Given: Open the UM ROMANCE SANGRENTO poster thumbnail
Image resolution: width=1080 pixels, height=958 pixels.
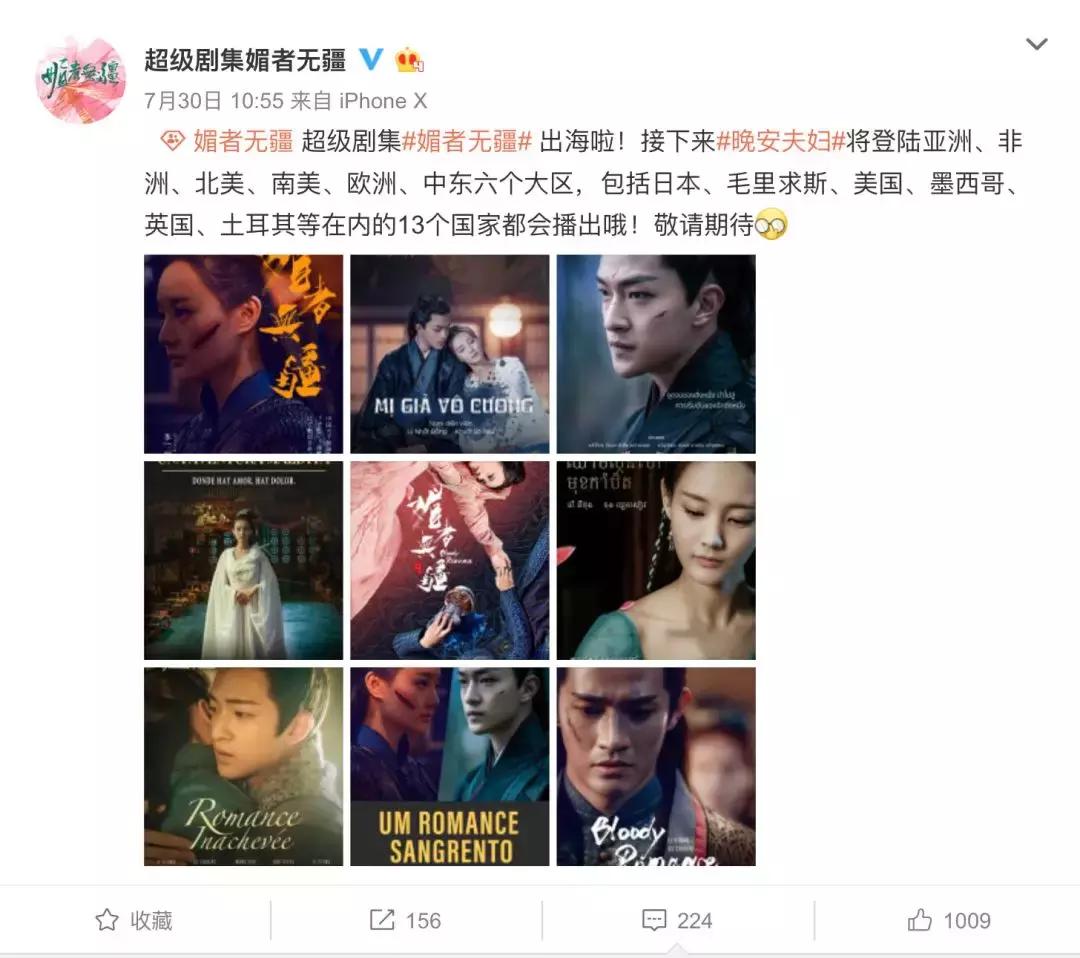Looking at the screenshot, I should [450, 767].
